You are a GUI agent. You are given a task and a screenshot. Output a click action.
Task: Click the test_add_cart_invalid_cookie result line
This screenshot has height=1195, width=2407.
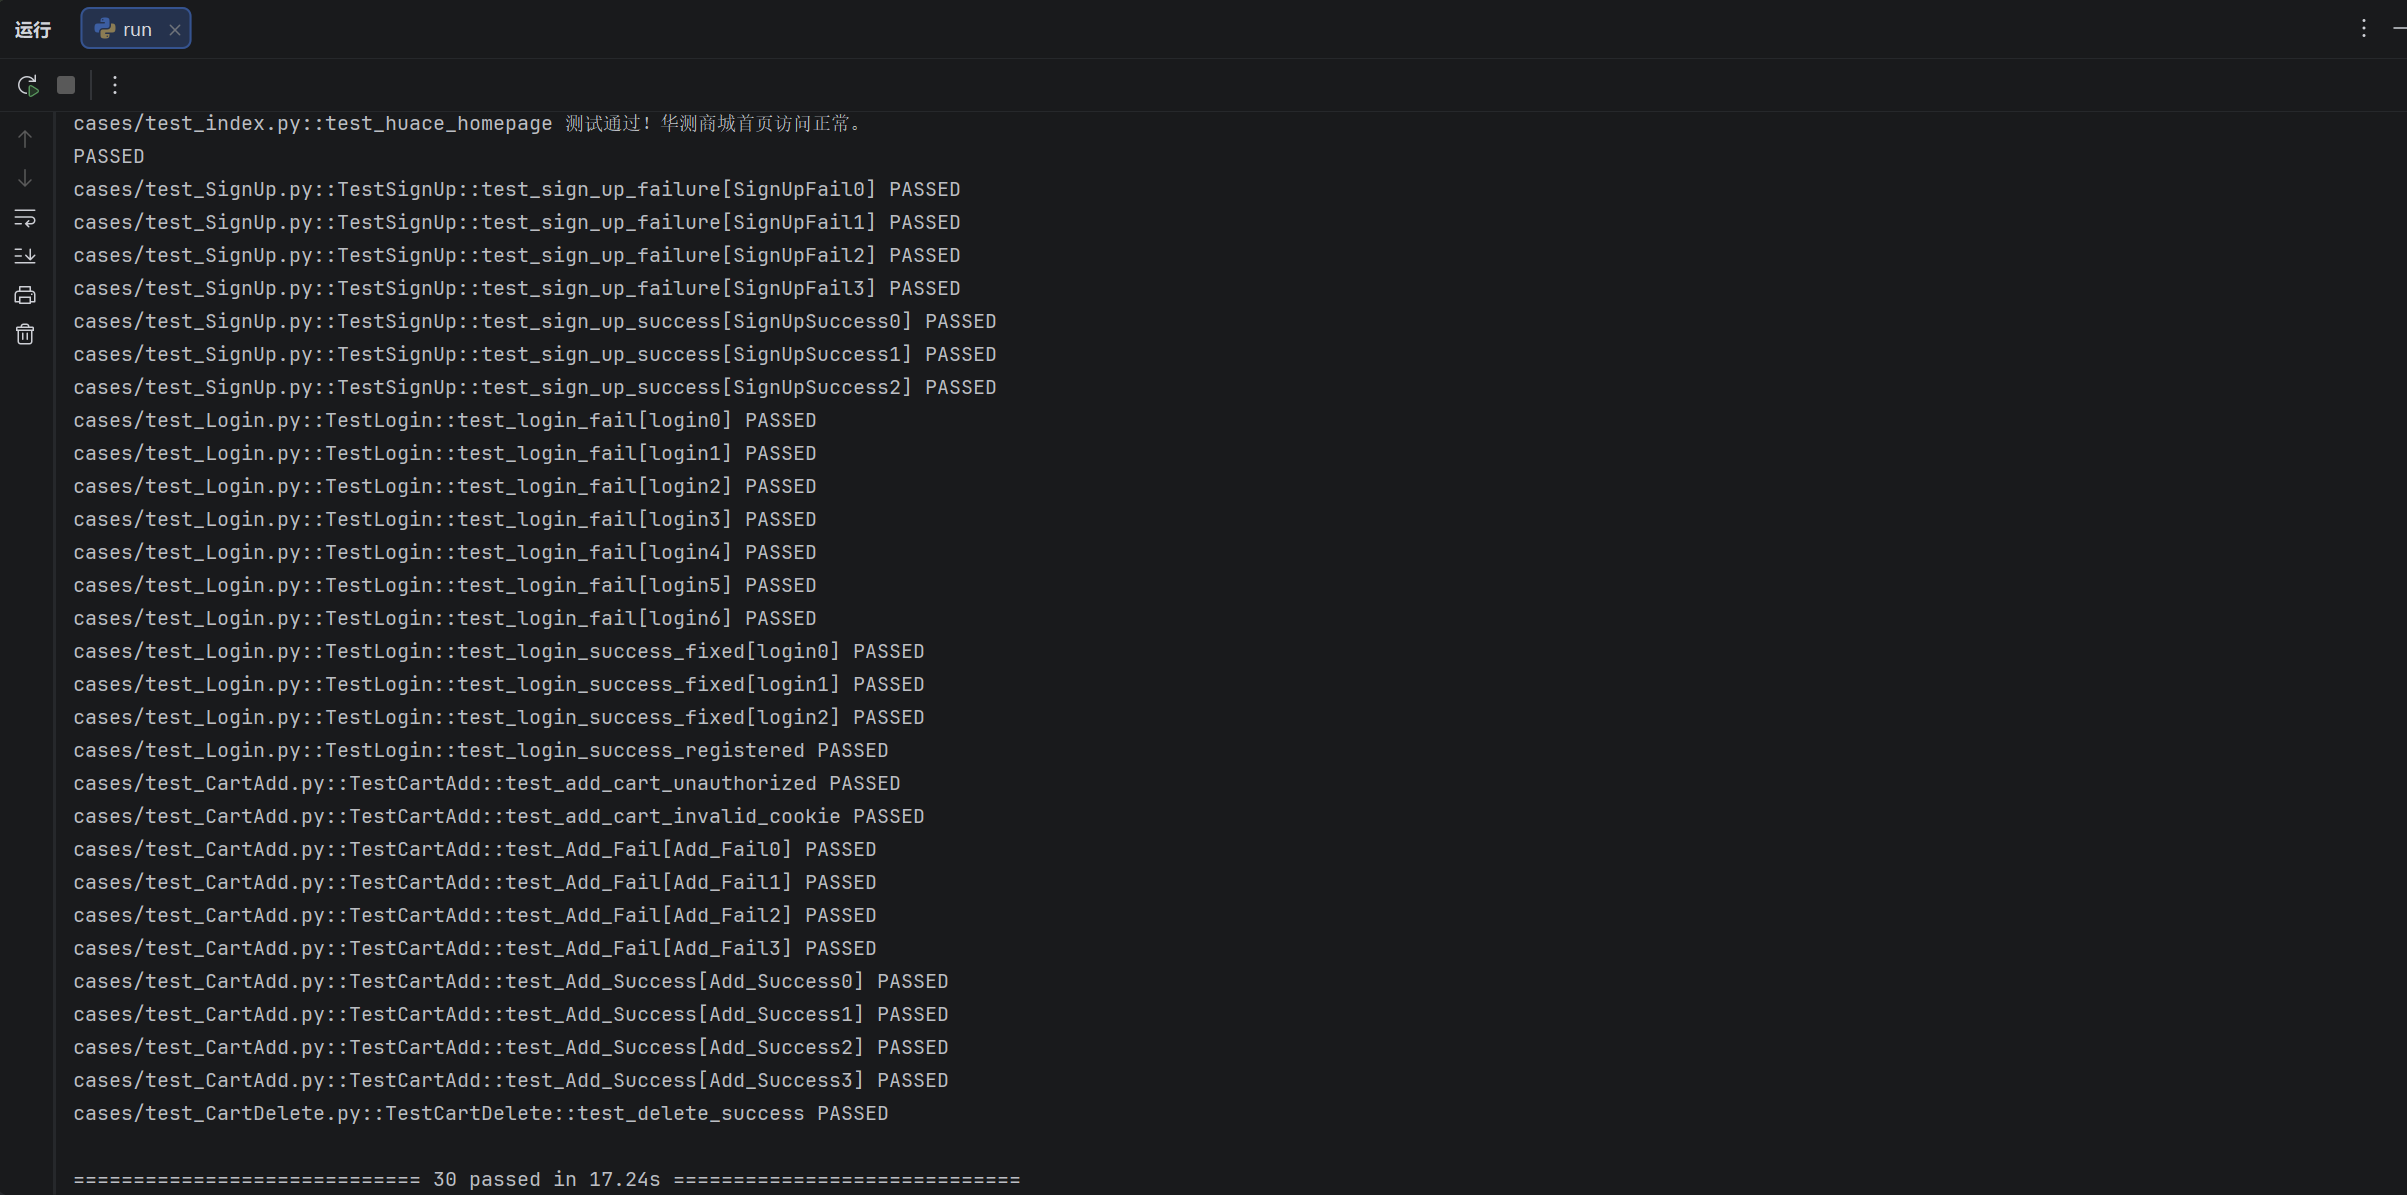pos(498,816)
